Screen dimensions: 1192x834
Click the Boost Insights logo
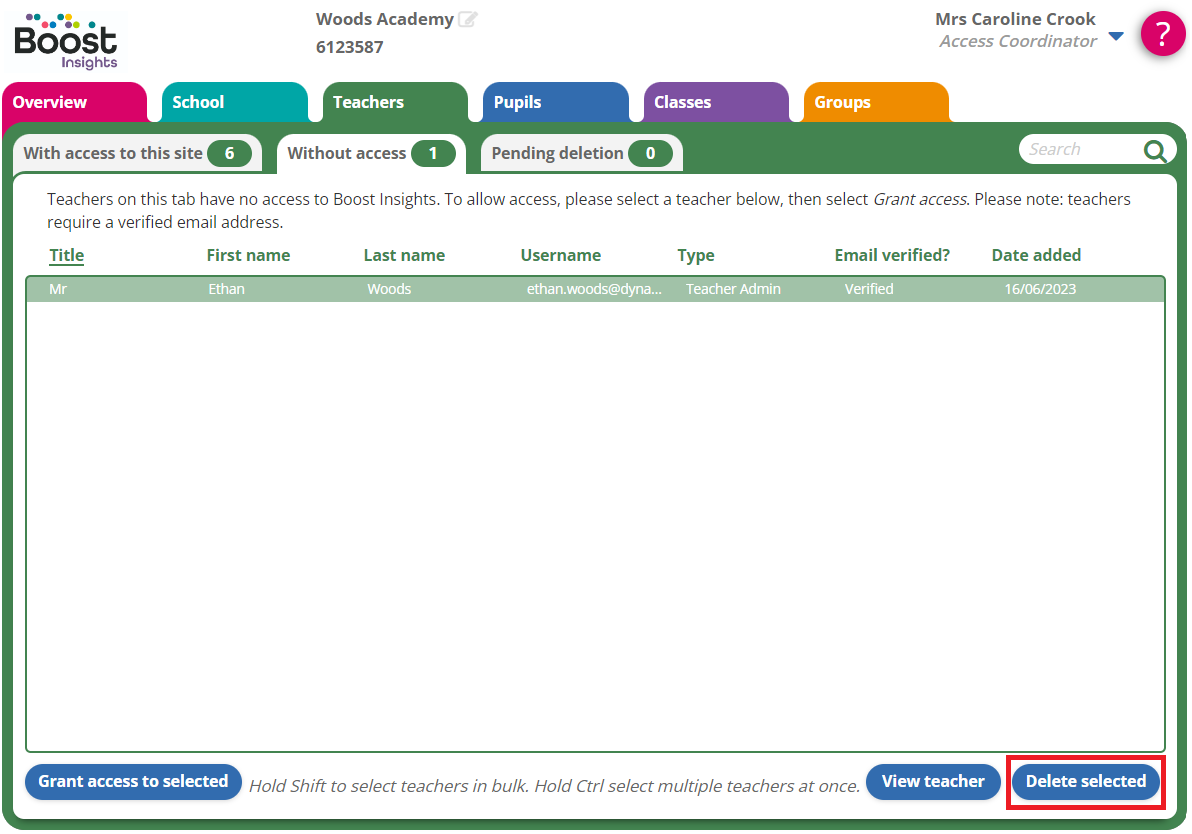pos(66,41)
